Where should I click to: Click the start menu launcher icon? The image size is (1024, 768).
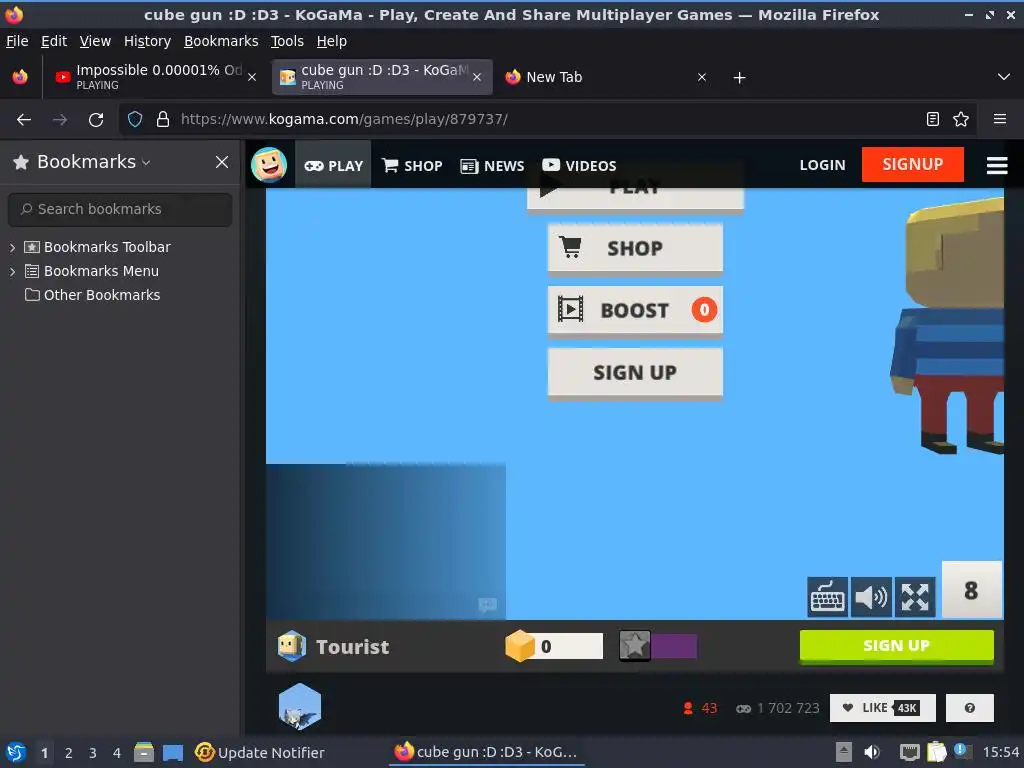coord(16,752)
